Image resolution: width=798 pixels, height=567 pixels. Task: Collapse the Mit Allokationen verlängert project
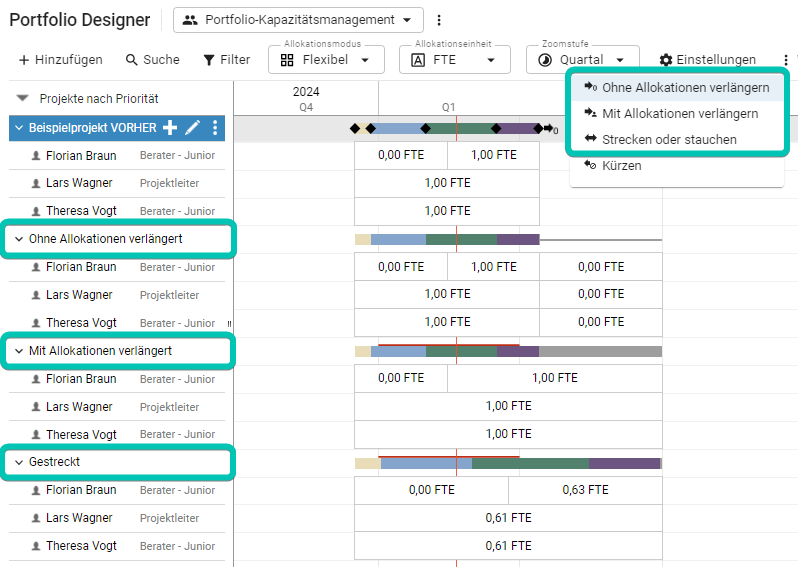(x=19, y=351)
